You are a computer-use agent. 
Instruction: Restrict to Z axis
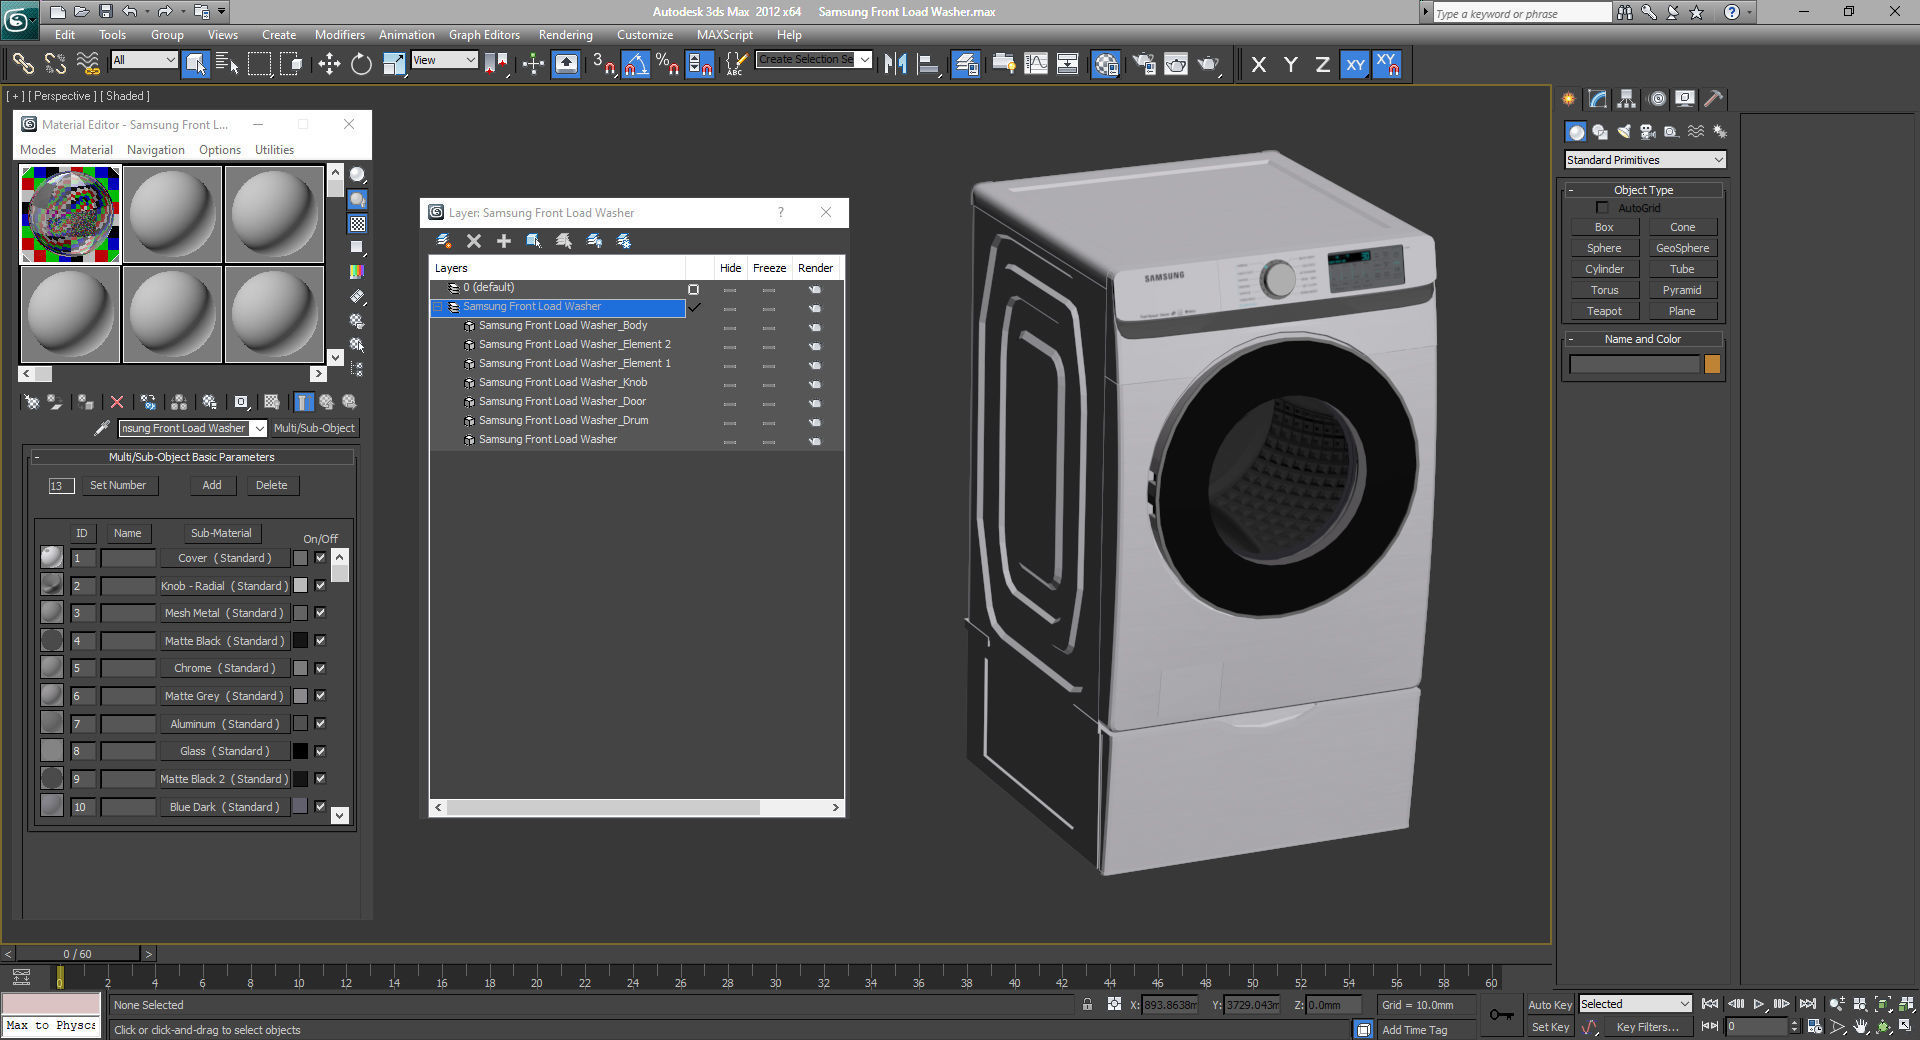pos(1322,65)
